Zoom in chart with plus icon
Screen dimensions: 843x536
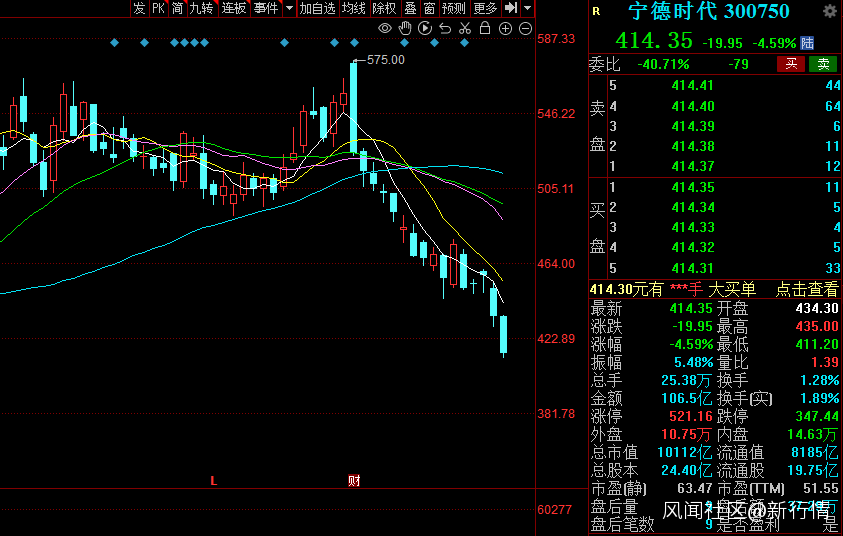point(505,28)
